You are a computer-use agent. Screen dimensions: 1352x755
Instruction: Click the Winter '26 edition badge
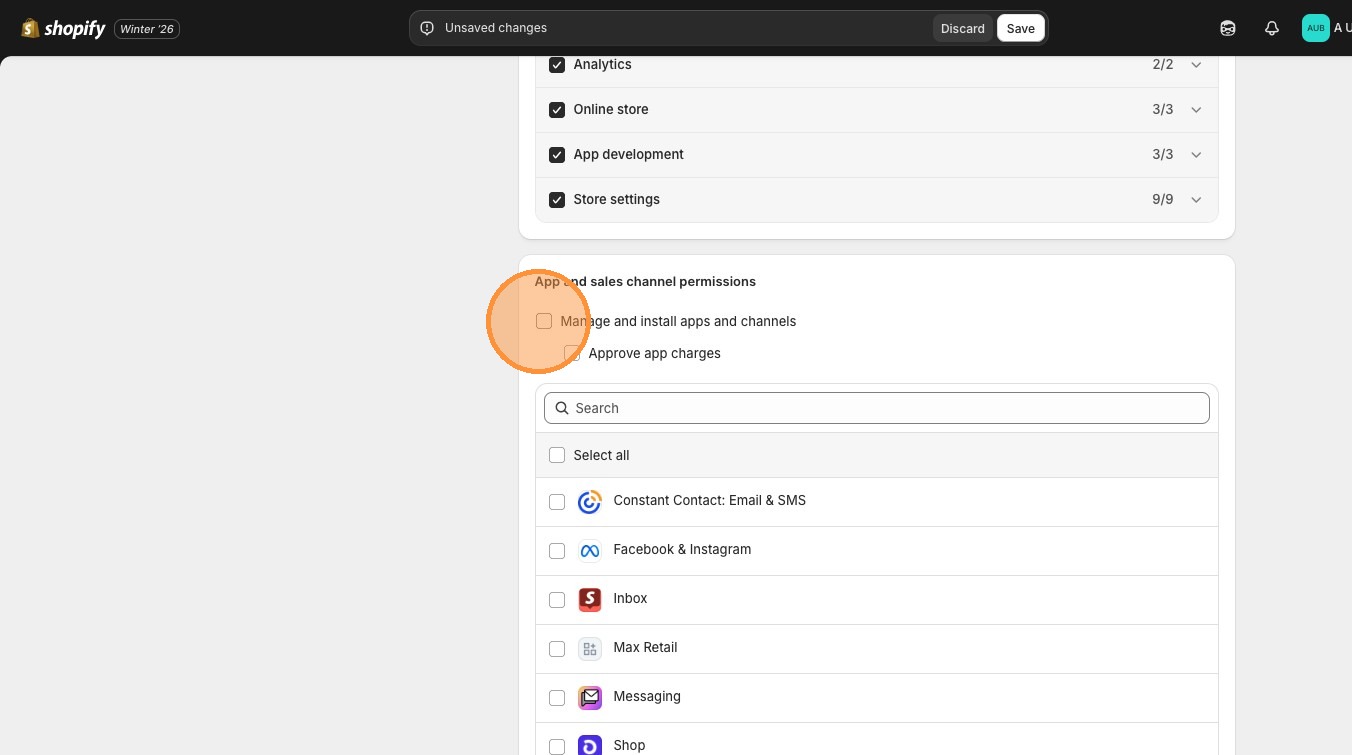click(x=147, y=29)
